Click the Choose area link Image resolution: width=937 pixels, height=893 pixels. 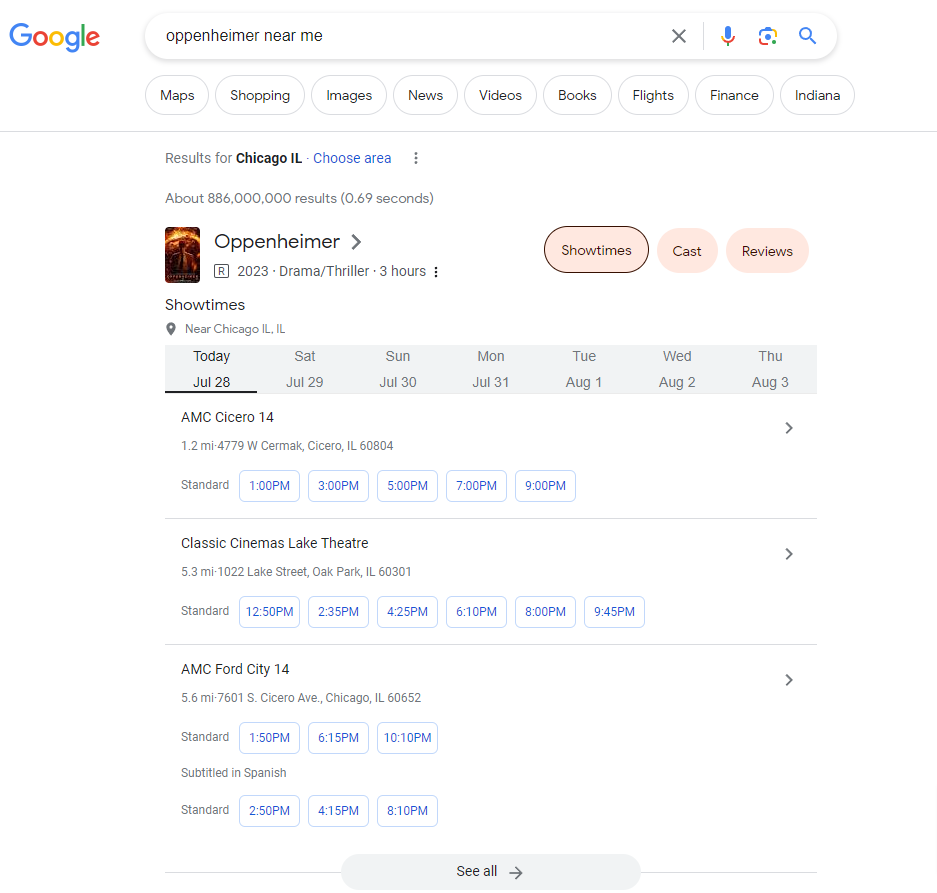pos(352,158)
